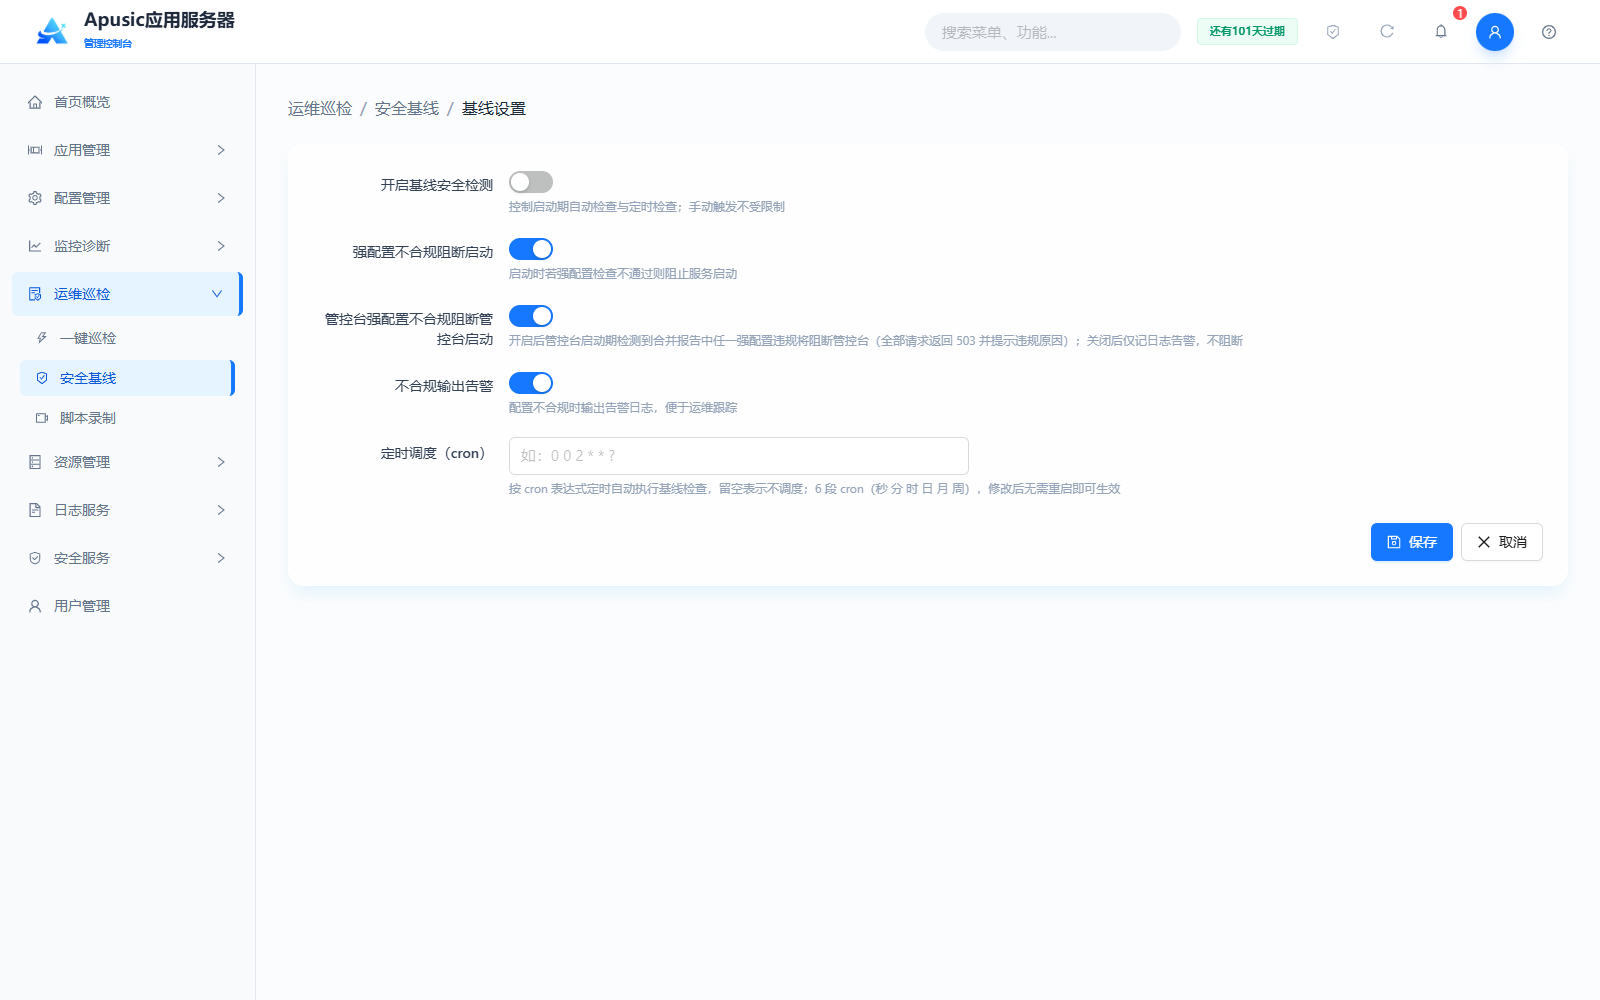Viewport: 1600px width, 1000px height.
Task: Click the search menu box
Action: click(x=1052, y=32)
